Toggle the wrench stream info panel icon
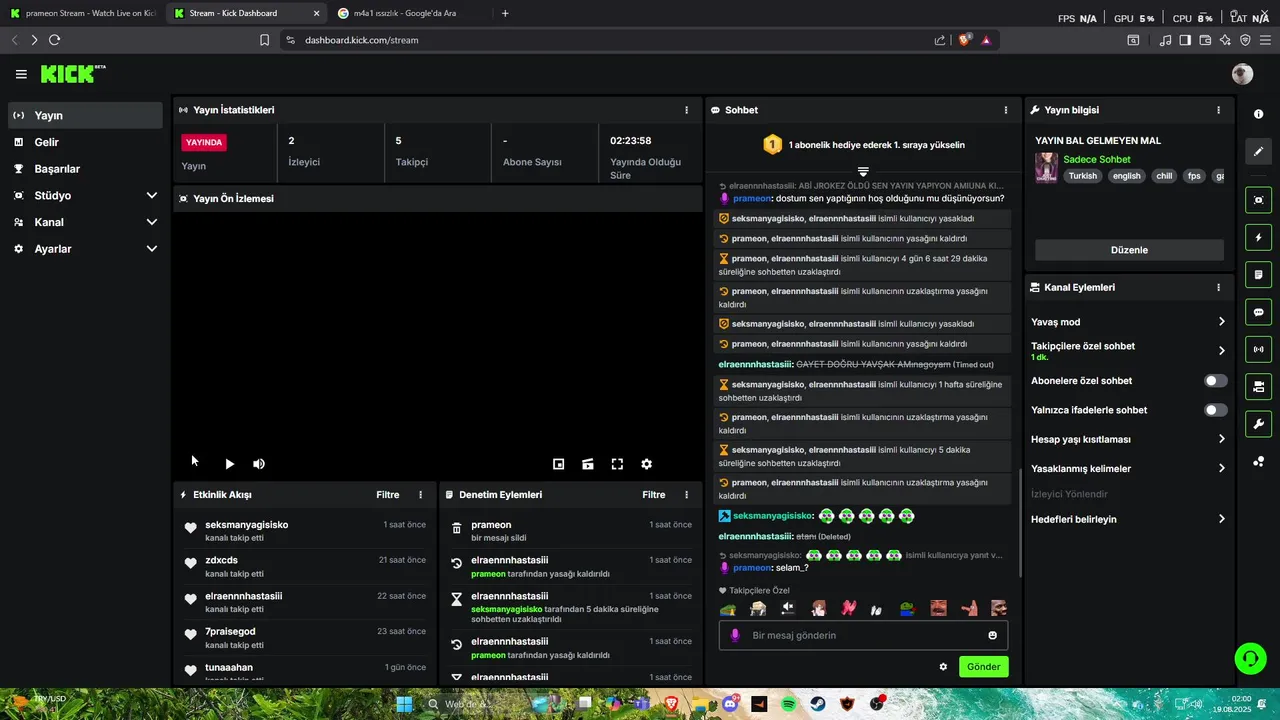 (1258, 423)
